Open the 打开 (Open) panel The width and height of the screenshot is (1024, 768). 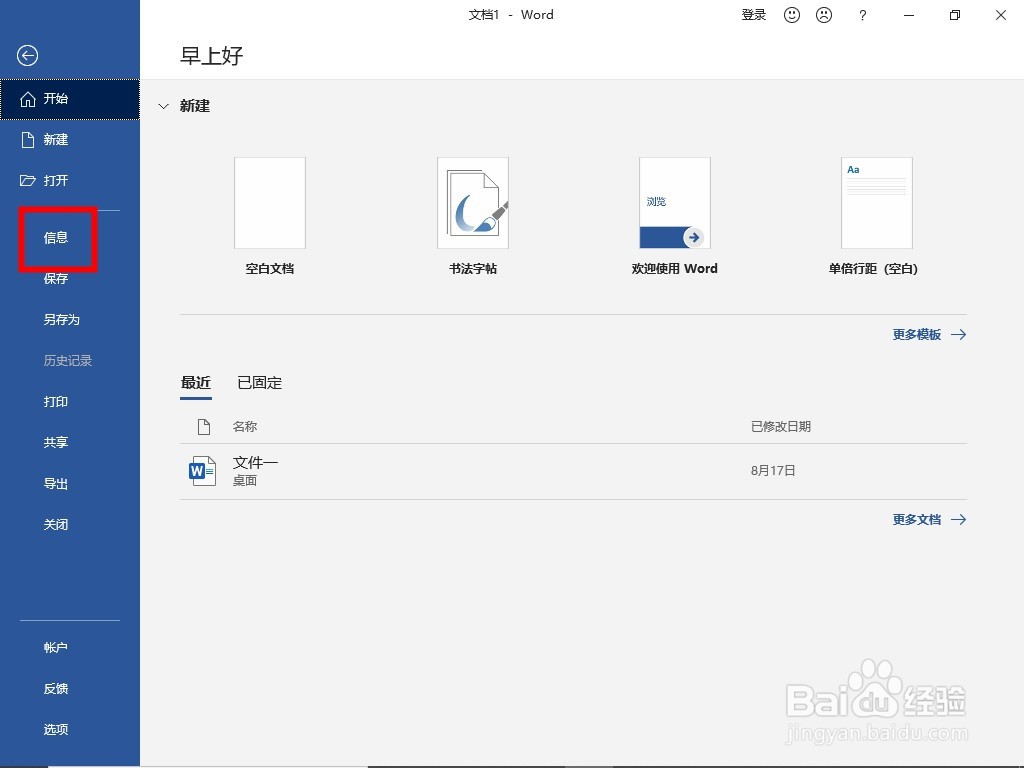[x=55, y=180]
